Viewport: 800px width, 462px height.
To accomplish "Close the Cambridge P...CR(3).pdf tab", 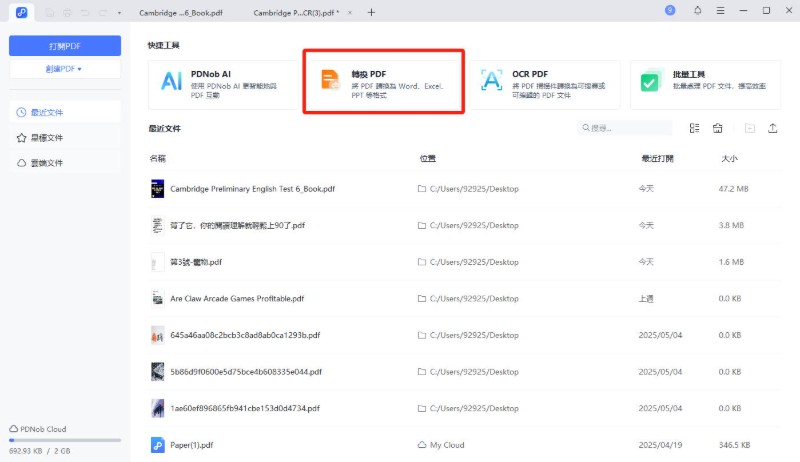I will (350, 13).
